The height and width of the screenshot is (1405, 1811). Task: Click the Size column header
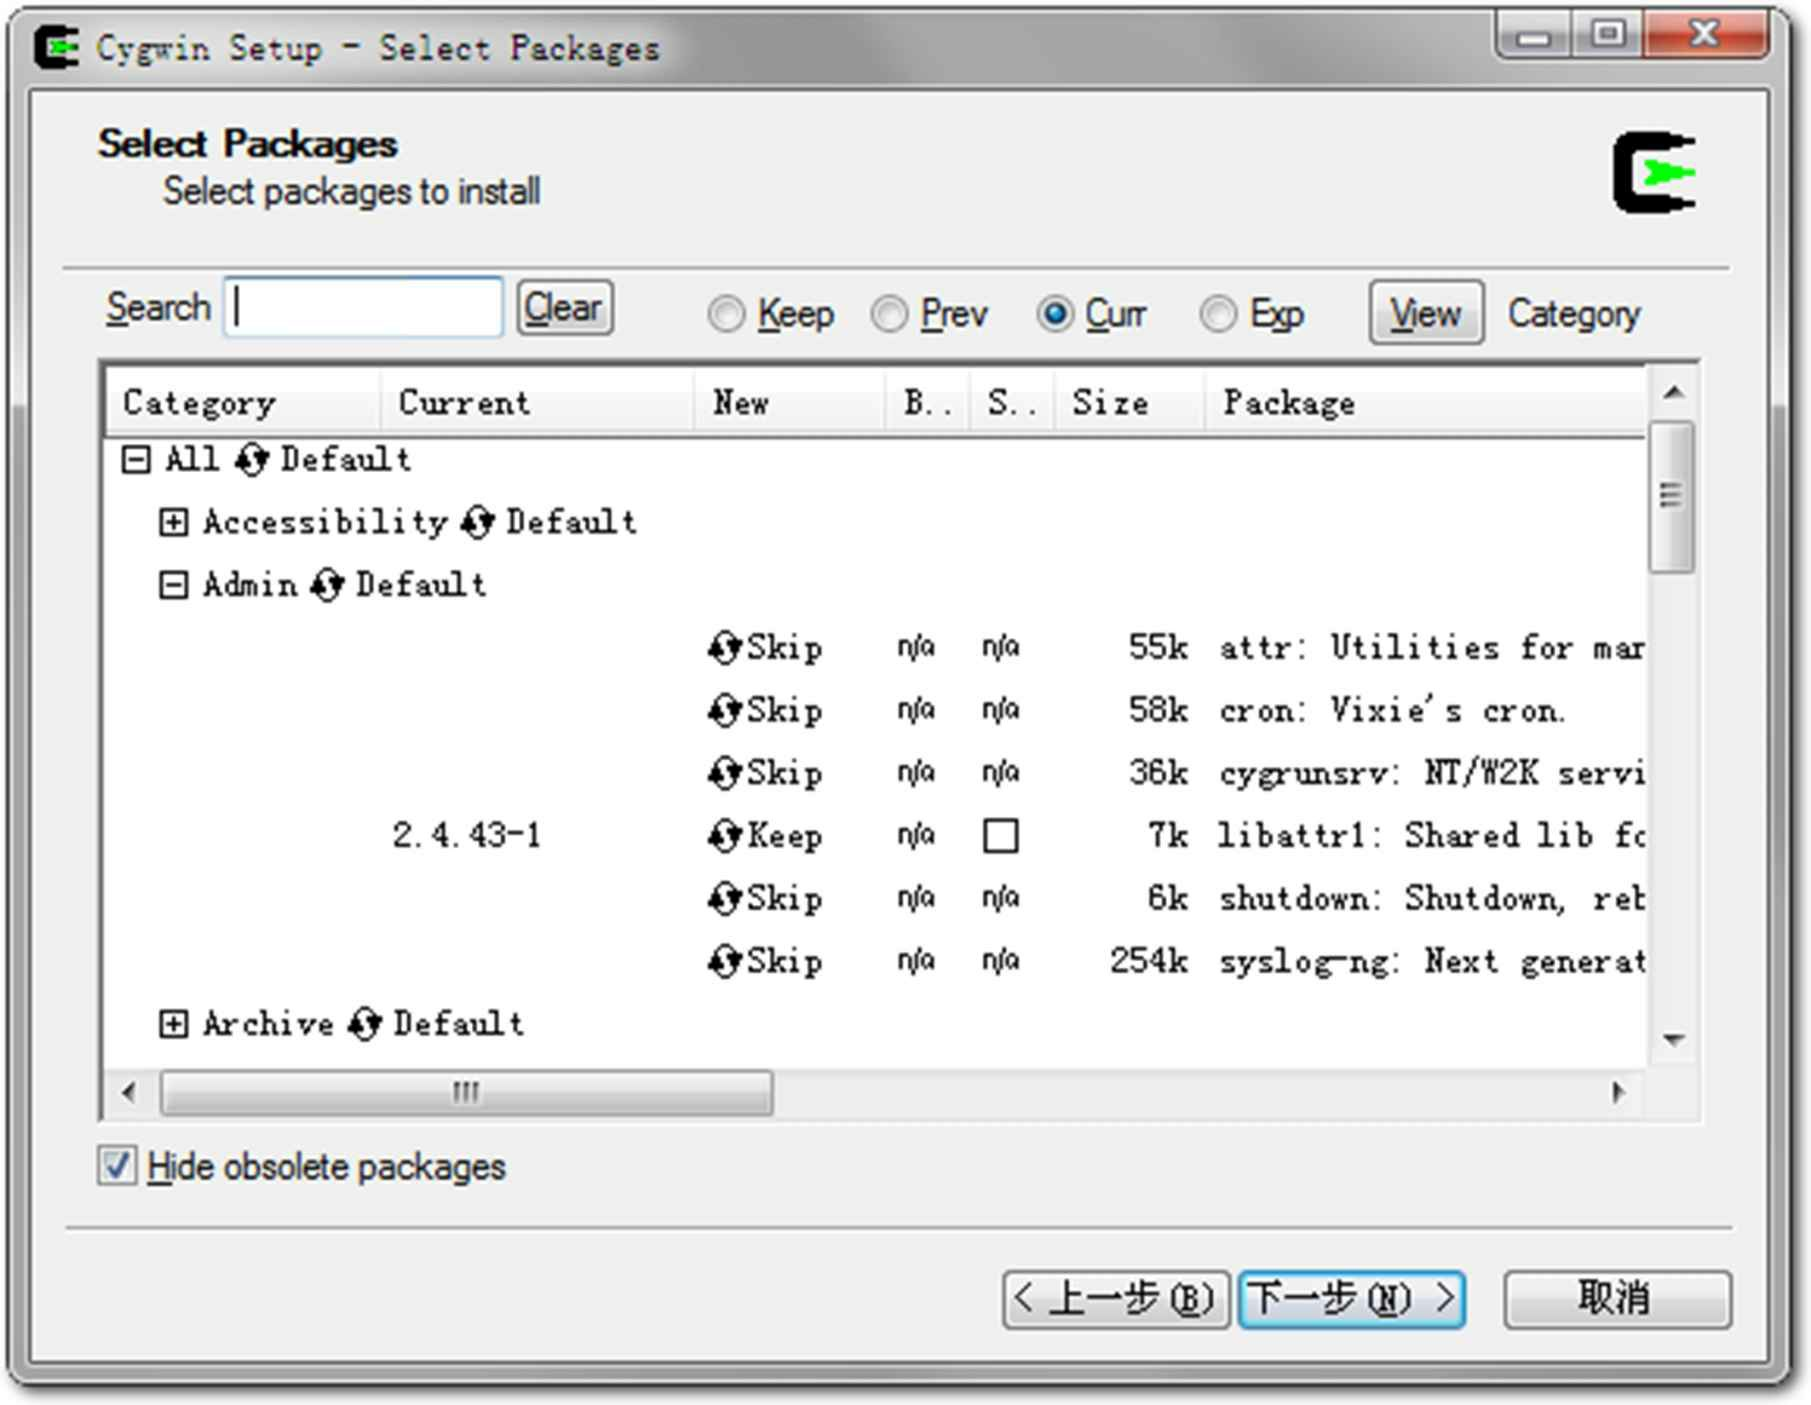pos(1129,402)
